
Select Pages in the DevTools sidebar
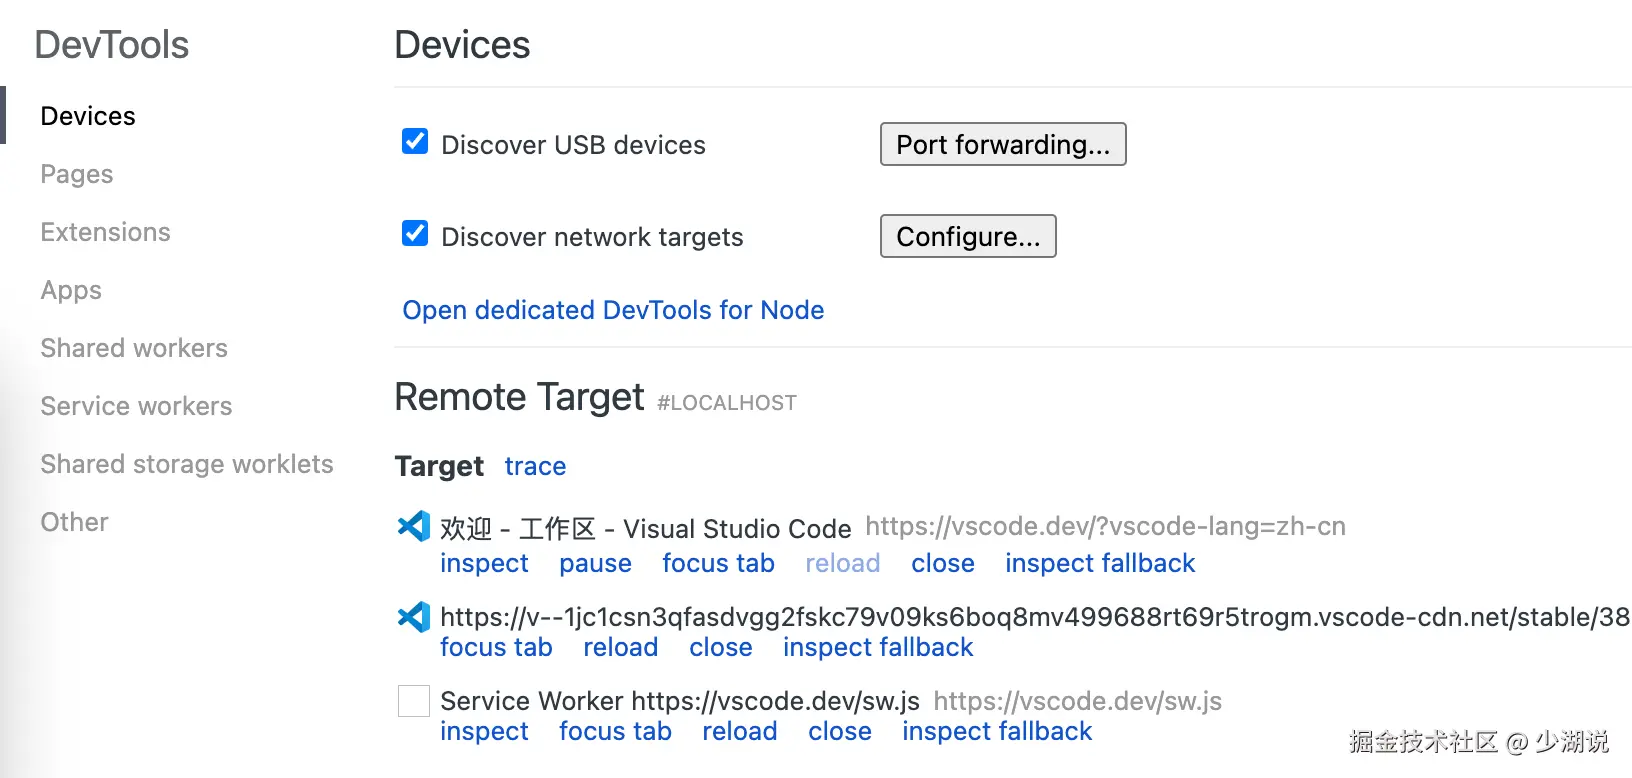77,174
